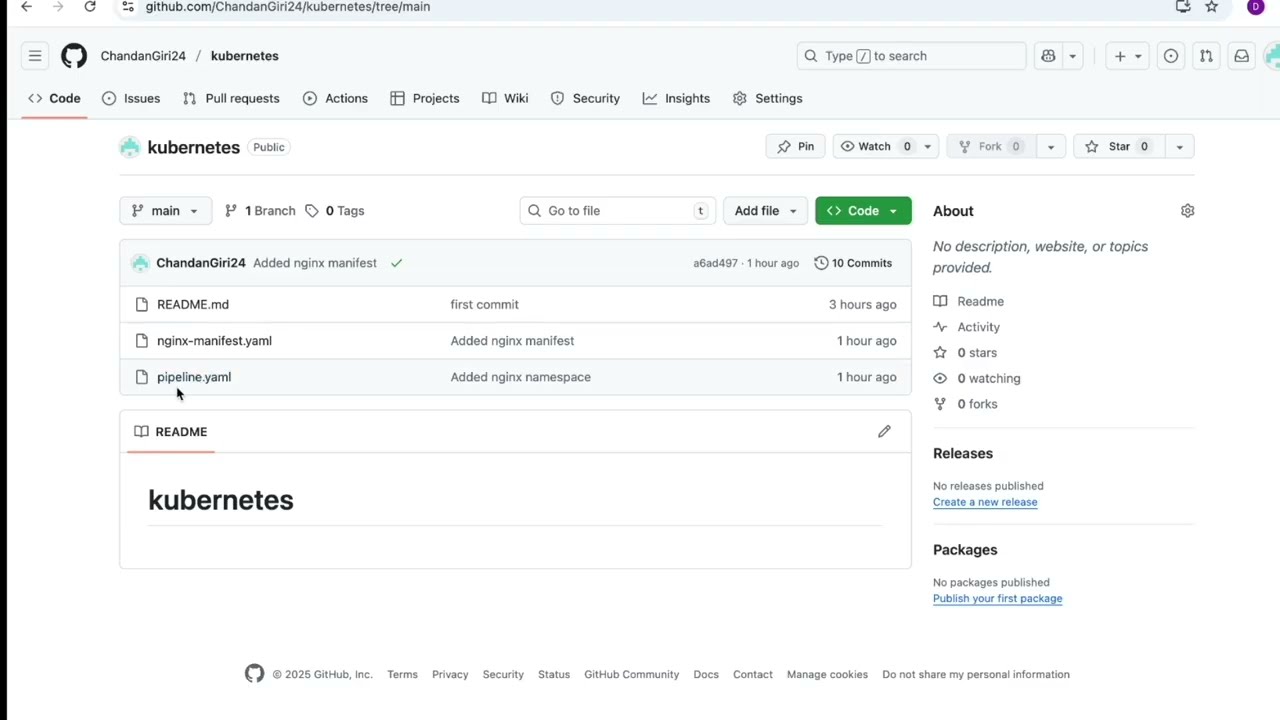The height and width of the screenshot is (720, 1280).
Task: Click the ChandanGiri24 commit author avatar
Action: coord(140,263)
